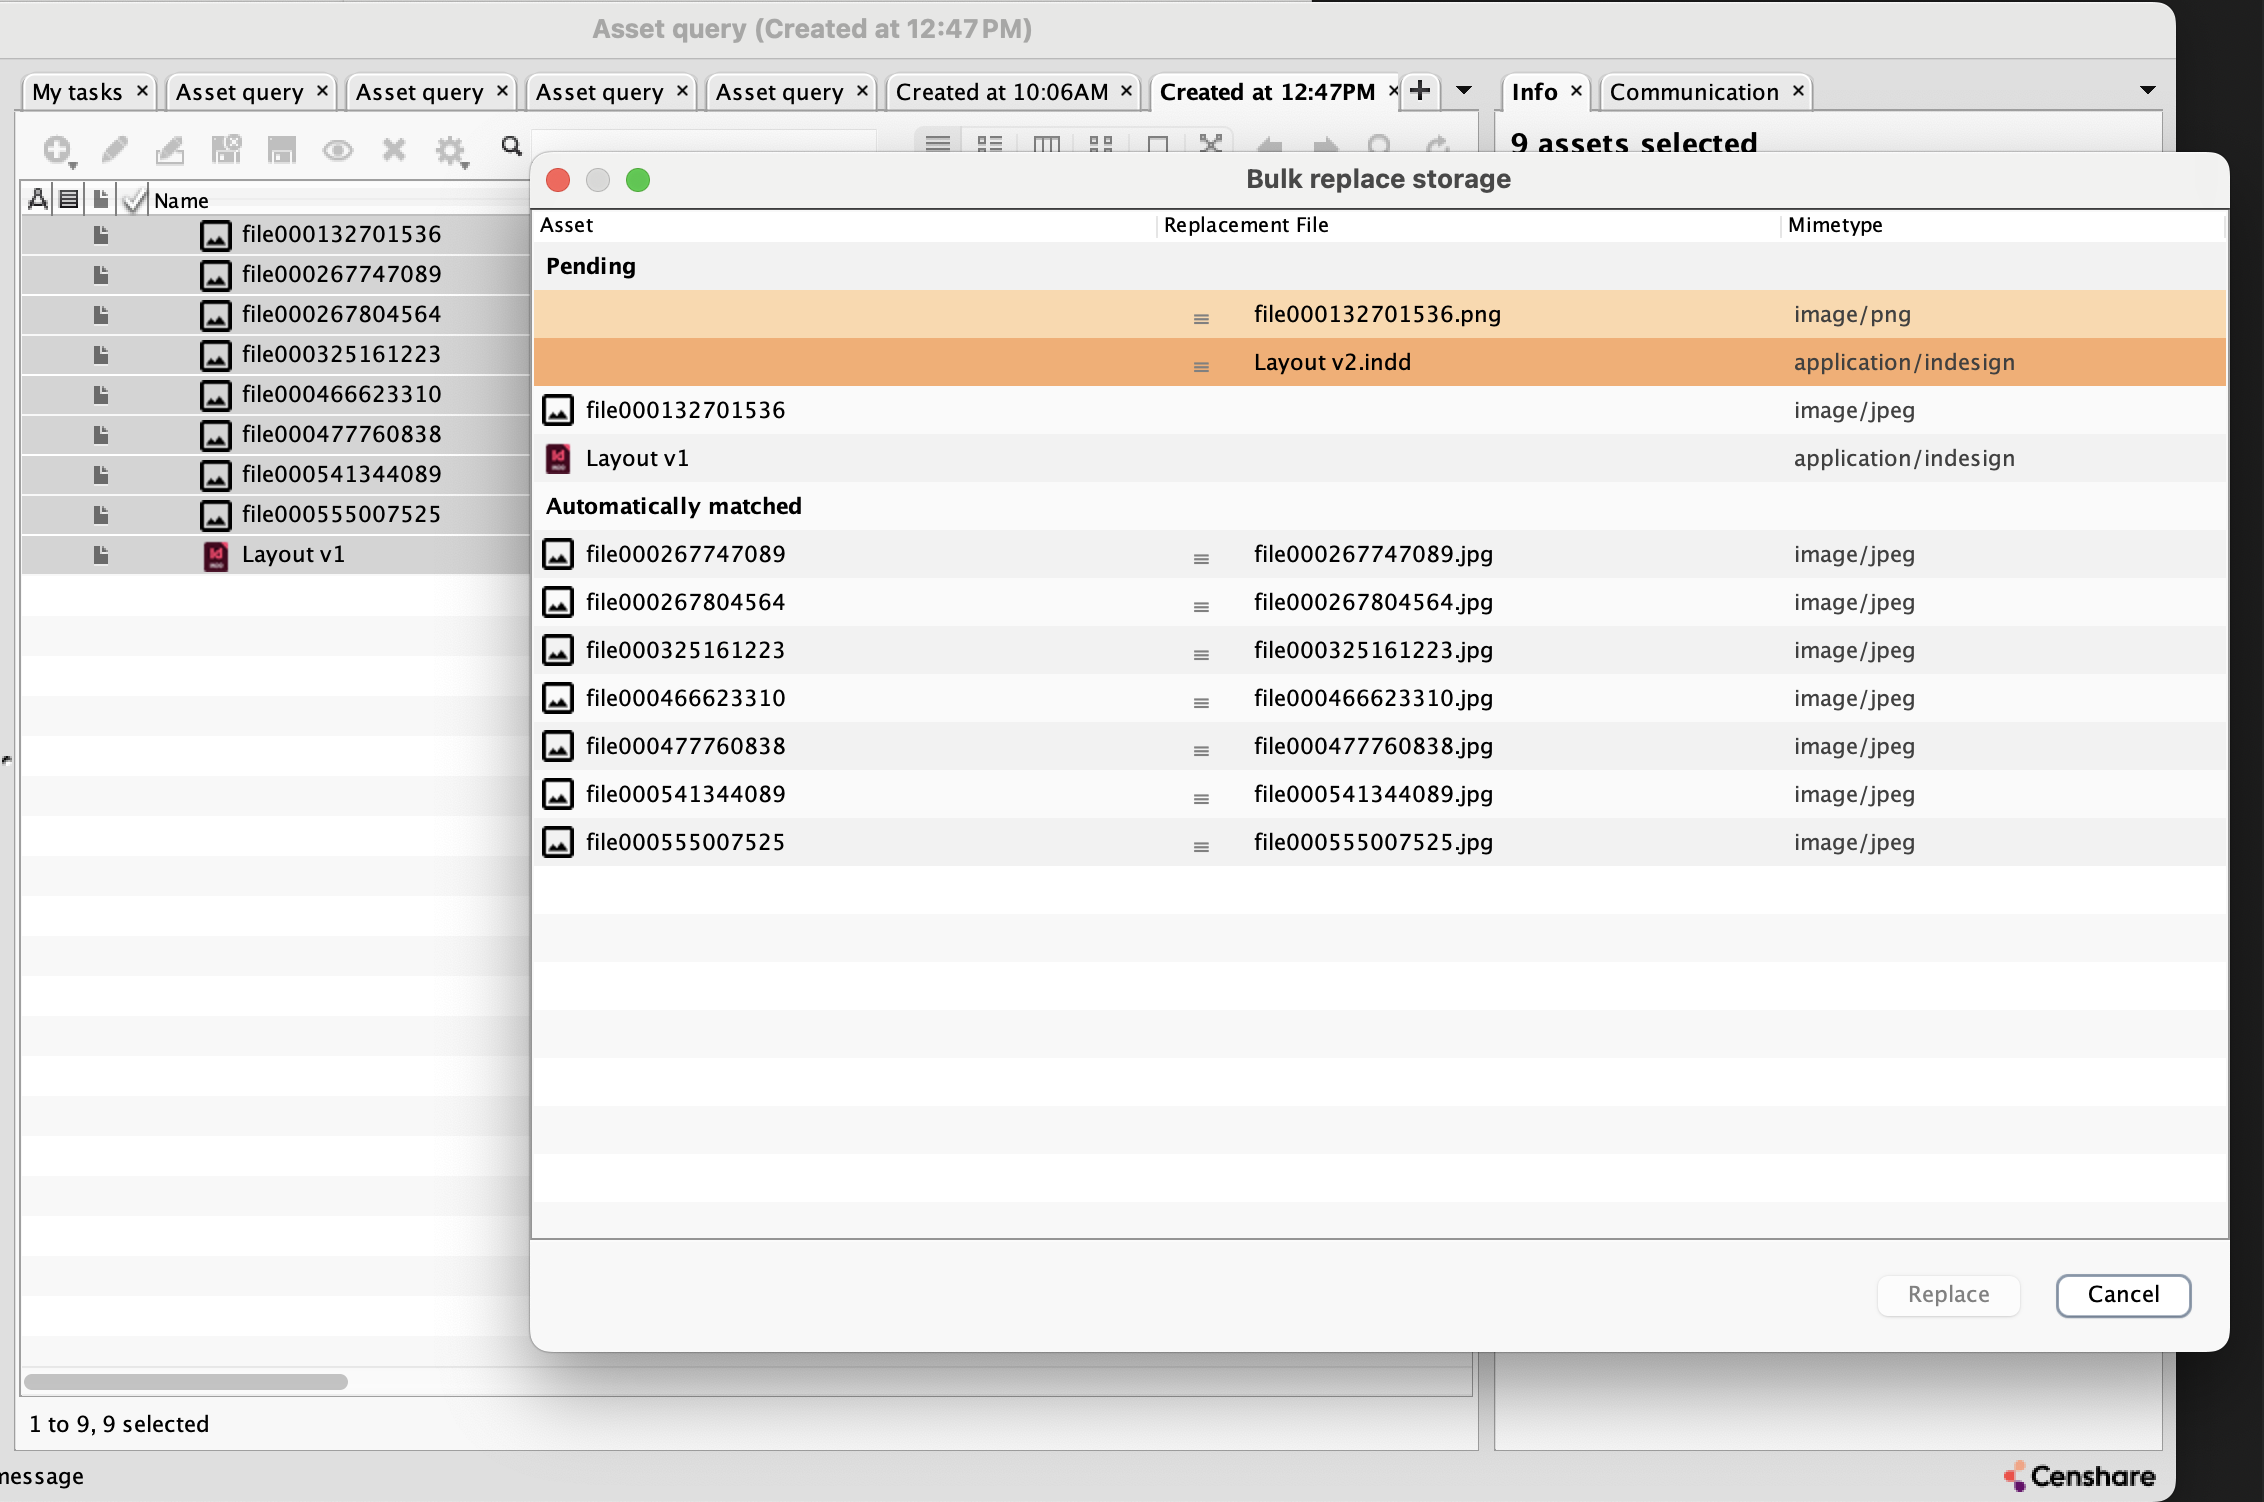Click replacement file000477760838.jpg in dialog
This screenshot has width=2264, height=1502.
(1373, 746)
